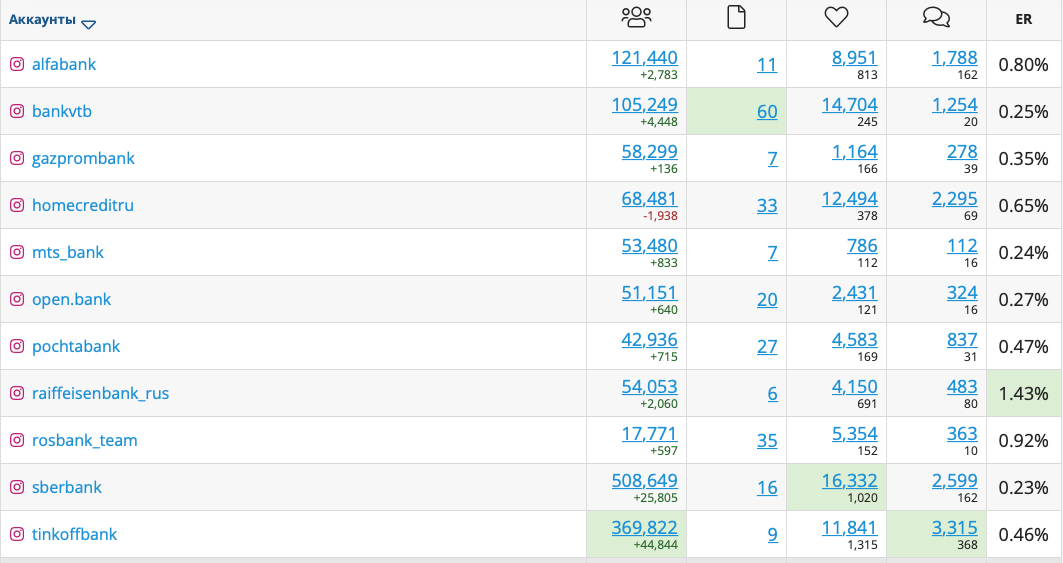Viewport: 1063px width, 563px height.
Task: Sort by the comments speech bubbles icon
Action: (x=936, y=17)
